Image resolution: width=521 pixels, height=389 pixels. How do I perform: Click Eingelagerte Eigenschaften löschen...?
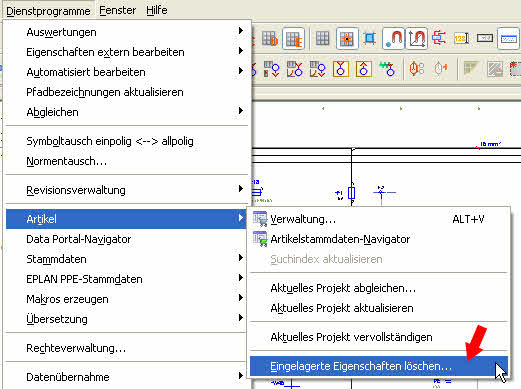(x=379, y=366)
